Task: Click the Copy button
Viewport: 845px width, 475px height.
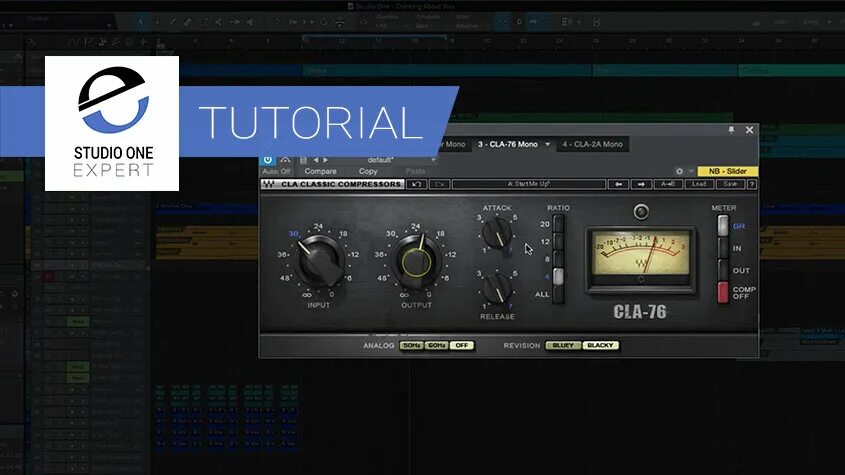Action: pyautogui.click(x=368, y=171)
